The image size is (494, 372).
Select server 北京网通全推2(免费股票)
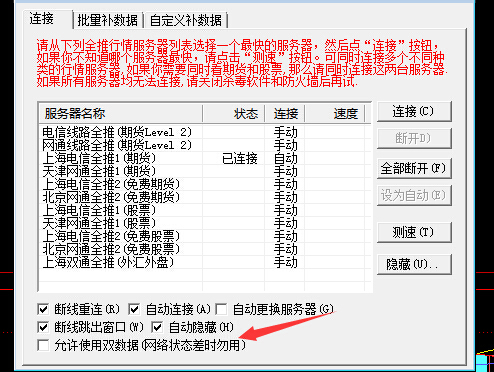pyautogui.click(x=111, y=249)
